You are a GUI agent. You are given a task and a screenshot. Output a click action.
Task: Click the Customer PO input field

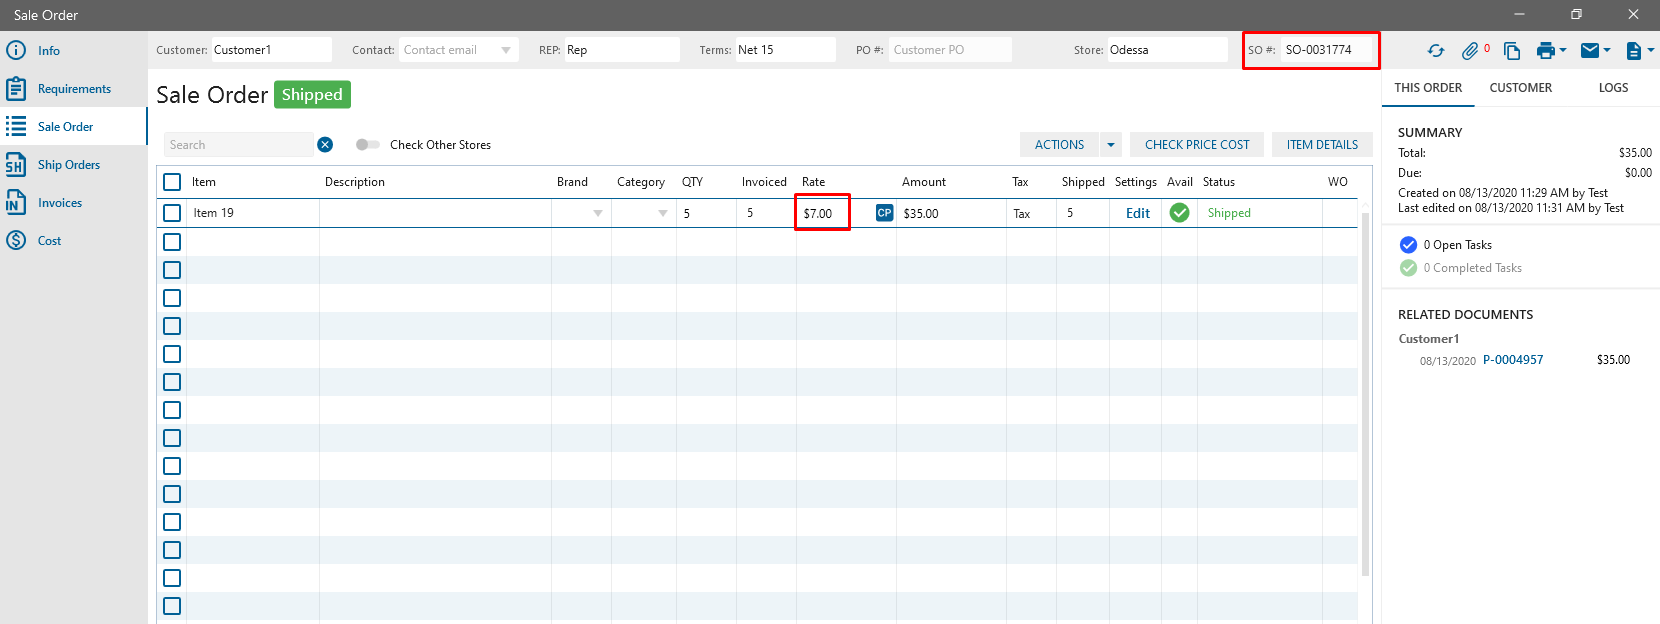(x=949, y=50)
